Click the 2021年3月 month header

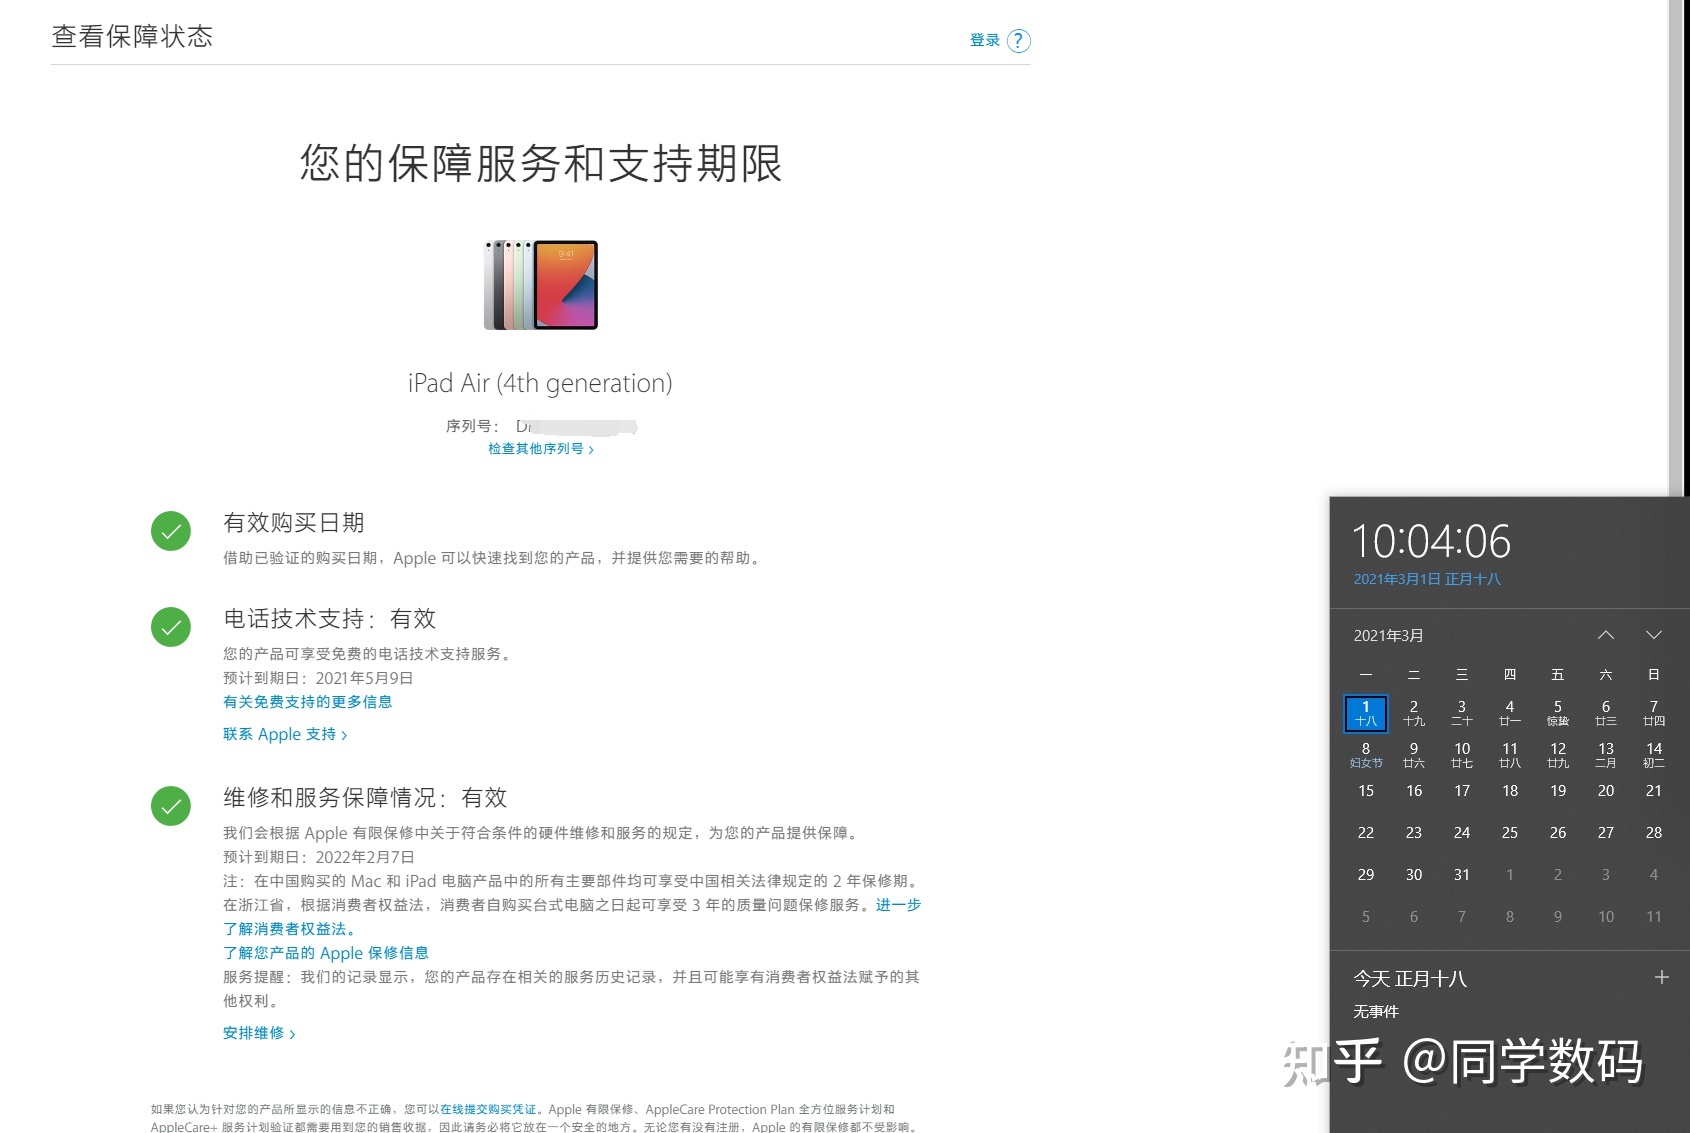click(1389, 636)
